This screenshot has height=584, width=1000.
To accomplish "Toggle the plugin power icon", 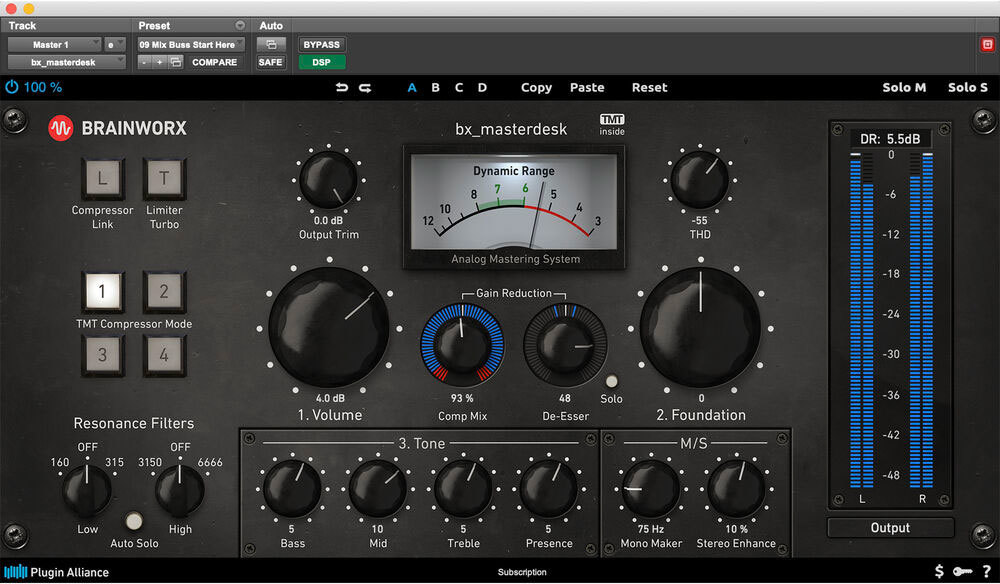I will (x=12, y=87).
